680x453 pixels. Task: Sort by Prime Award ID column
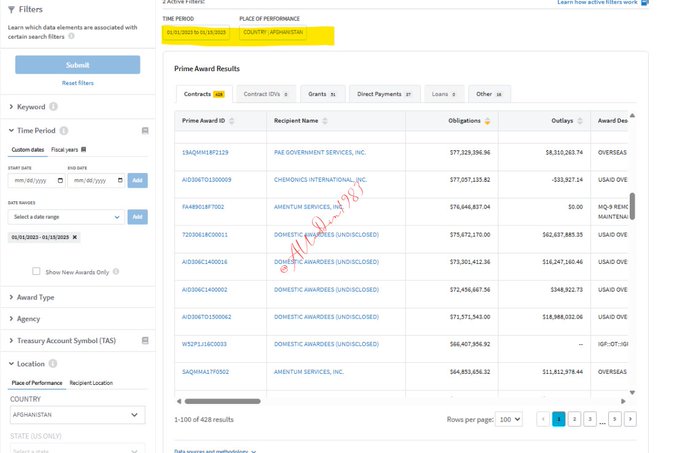[231, 121]
